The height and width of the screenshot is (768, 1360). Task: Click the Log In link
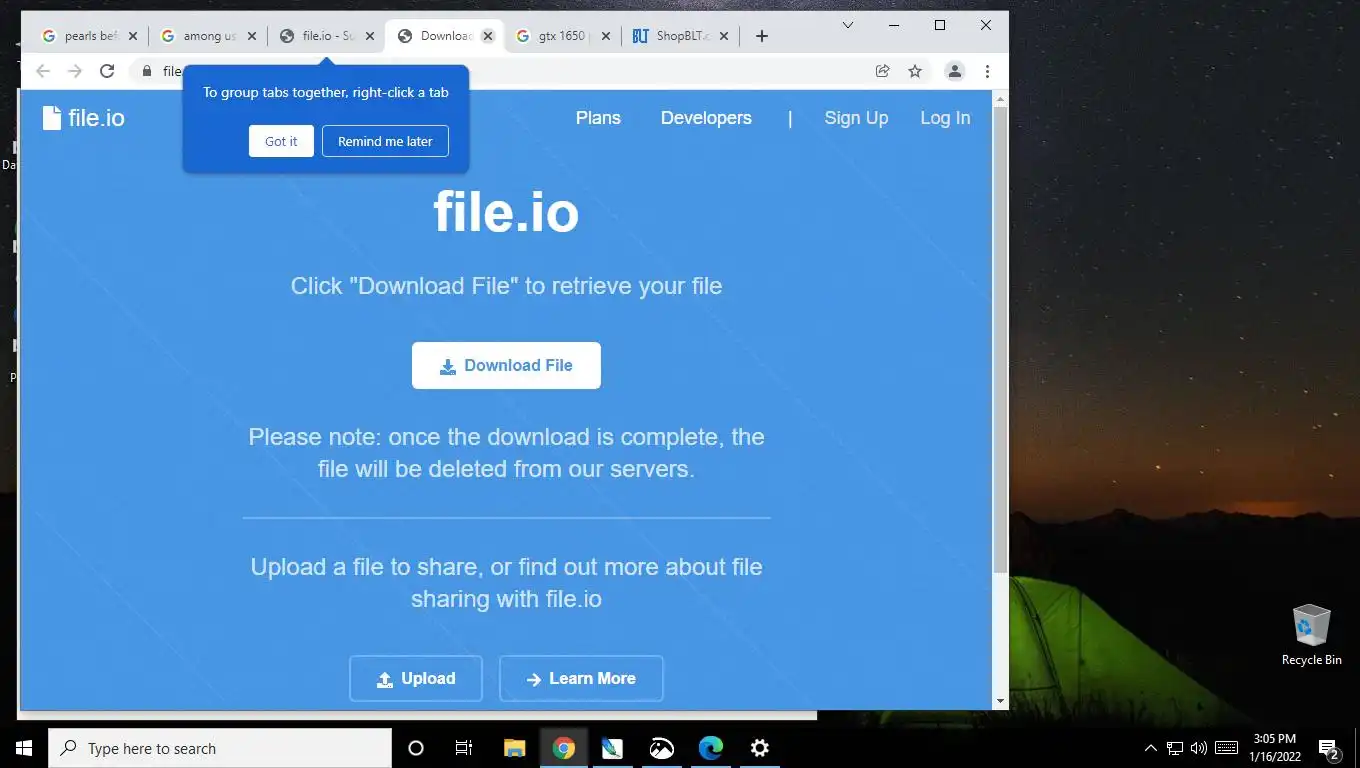tap(945, 118)
